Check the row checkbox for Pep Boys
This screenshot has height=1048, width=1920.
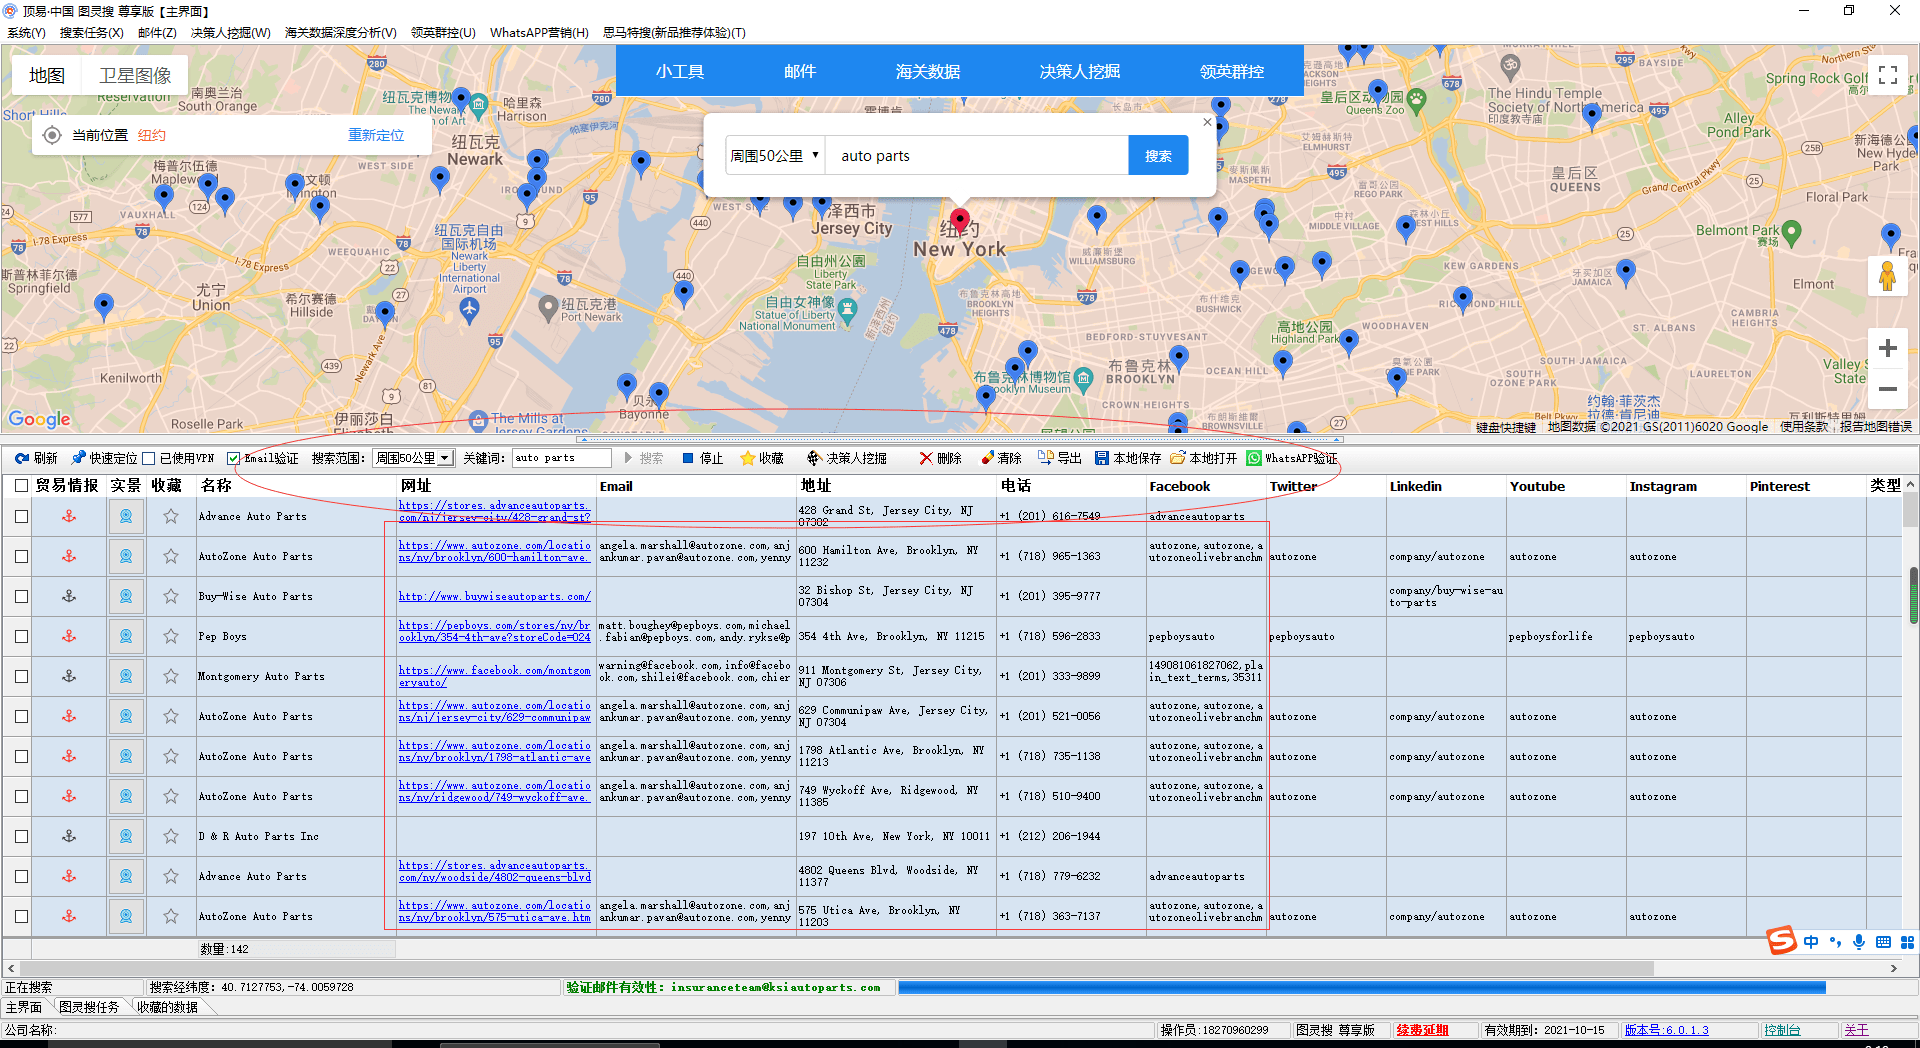pos(21,636)
